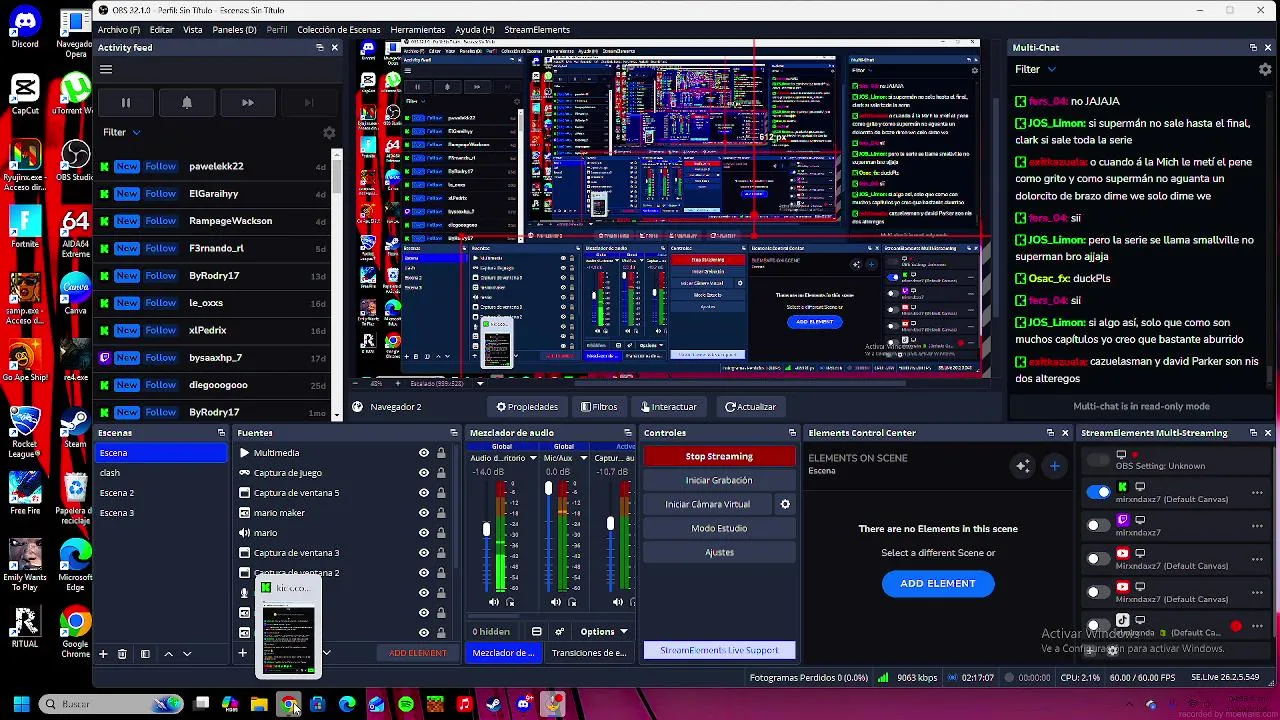Viewport: 1280px width, 720px height.
Task: Open the preview scaling dropdown arrow
Action: (x=480, y=383)
